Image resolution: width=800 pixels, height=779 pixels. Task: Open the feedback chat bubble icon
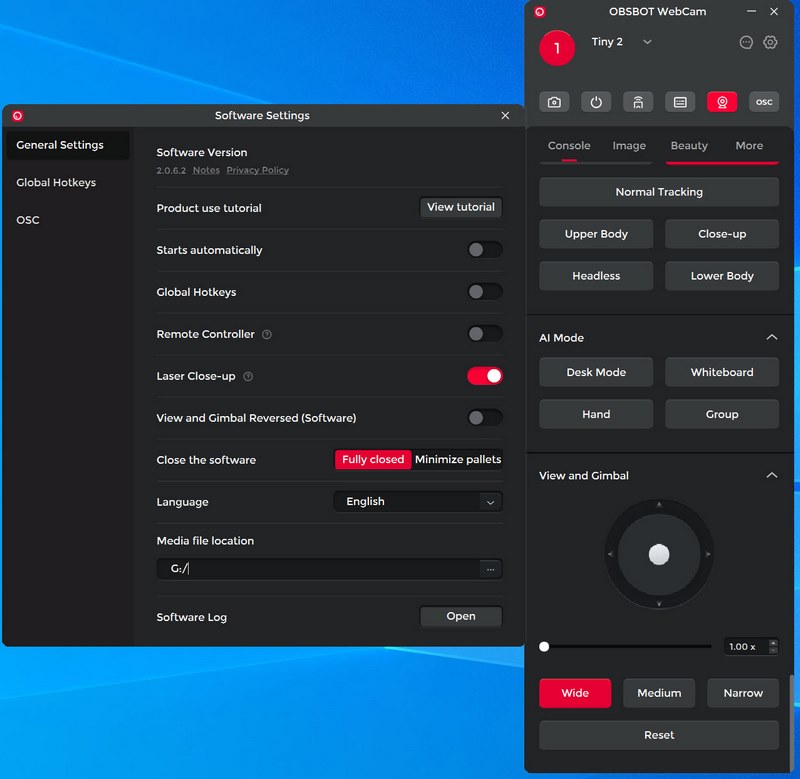tap(746, 42)
